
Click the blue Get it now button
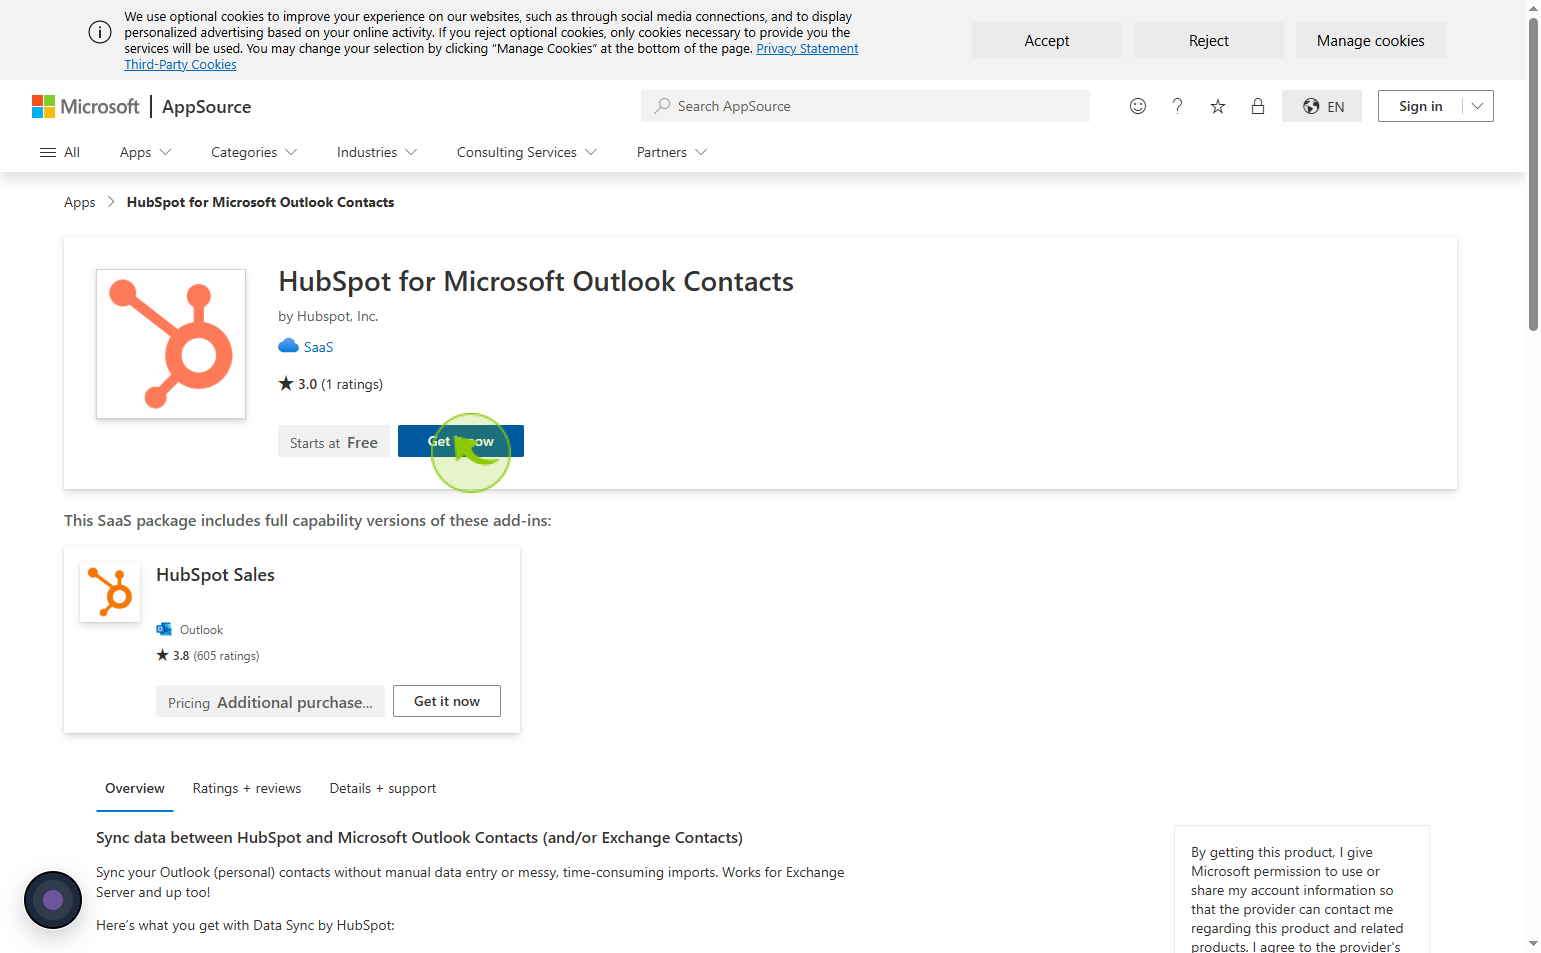pyautogui.click(x=461, y=441)
